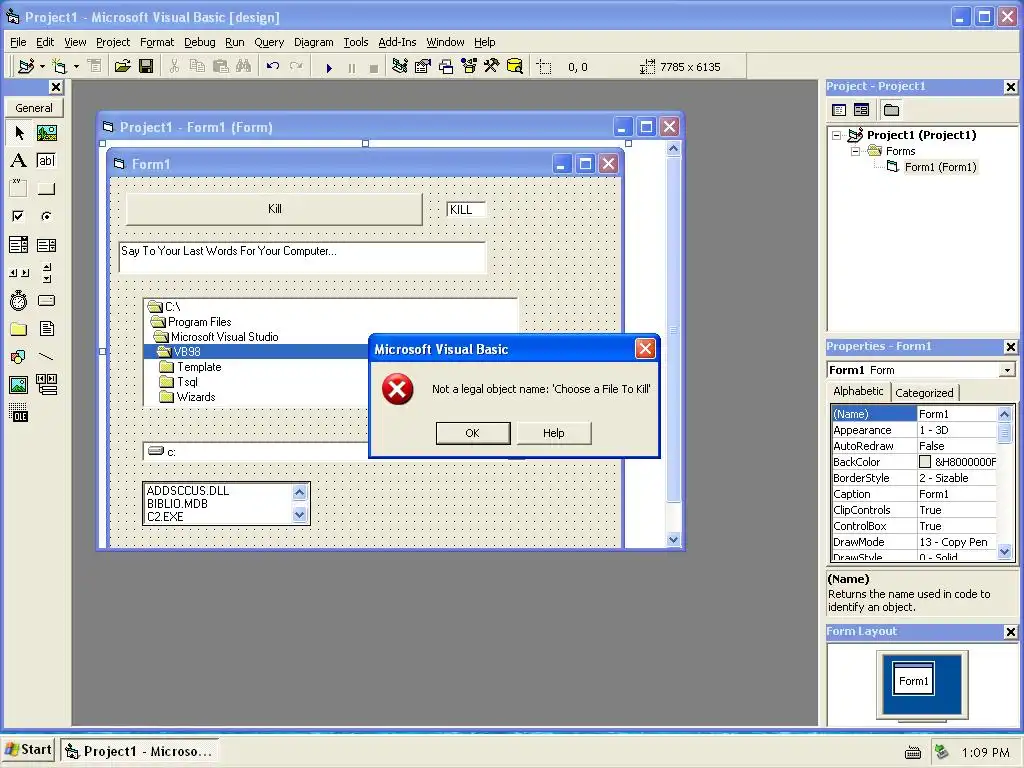Image resolution: width=1024 pixels, height=768 pixels.
Task: Click the Find (binoculars) toolbar icon
Action: coord(244,67)
